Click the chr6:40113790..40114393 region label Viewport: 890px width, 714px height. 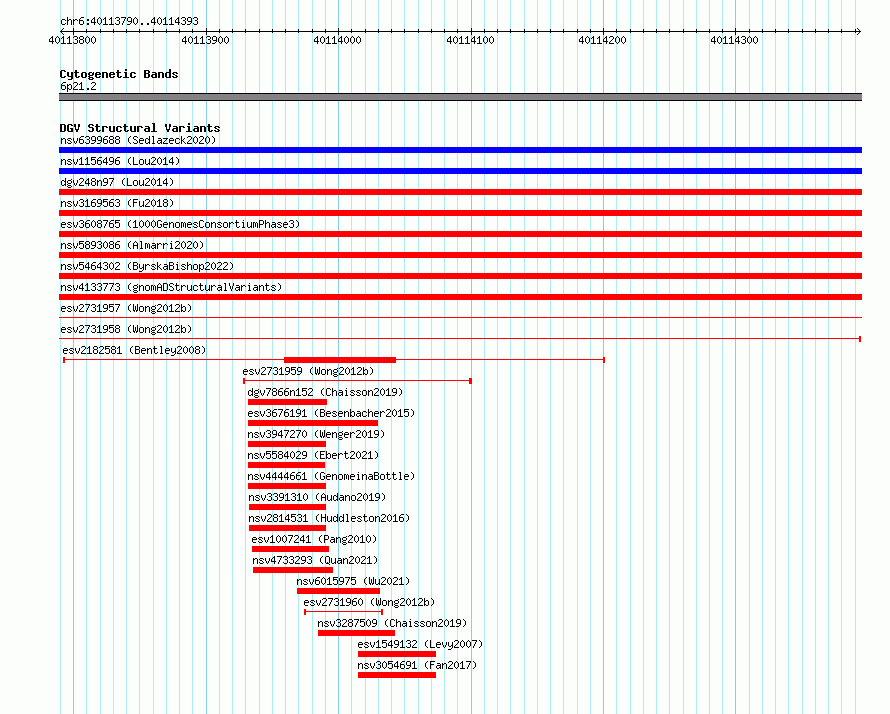pos(129,21)
